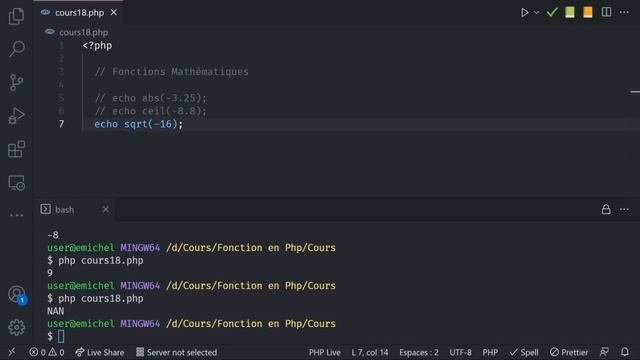
Task: Open the Remote Explorer view
Action: coord(16,182)
